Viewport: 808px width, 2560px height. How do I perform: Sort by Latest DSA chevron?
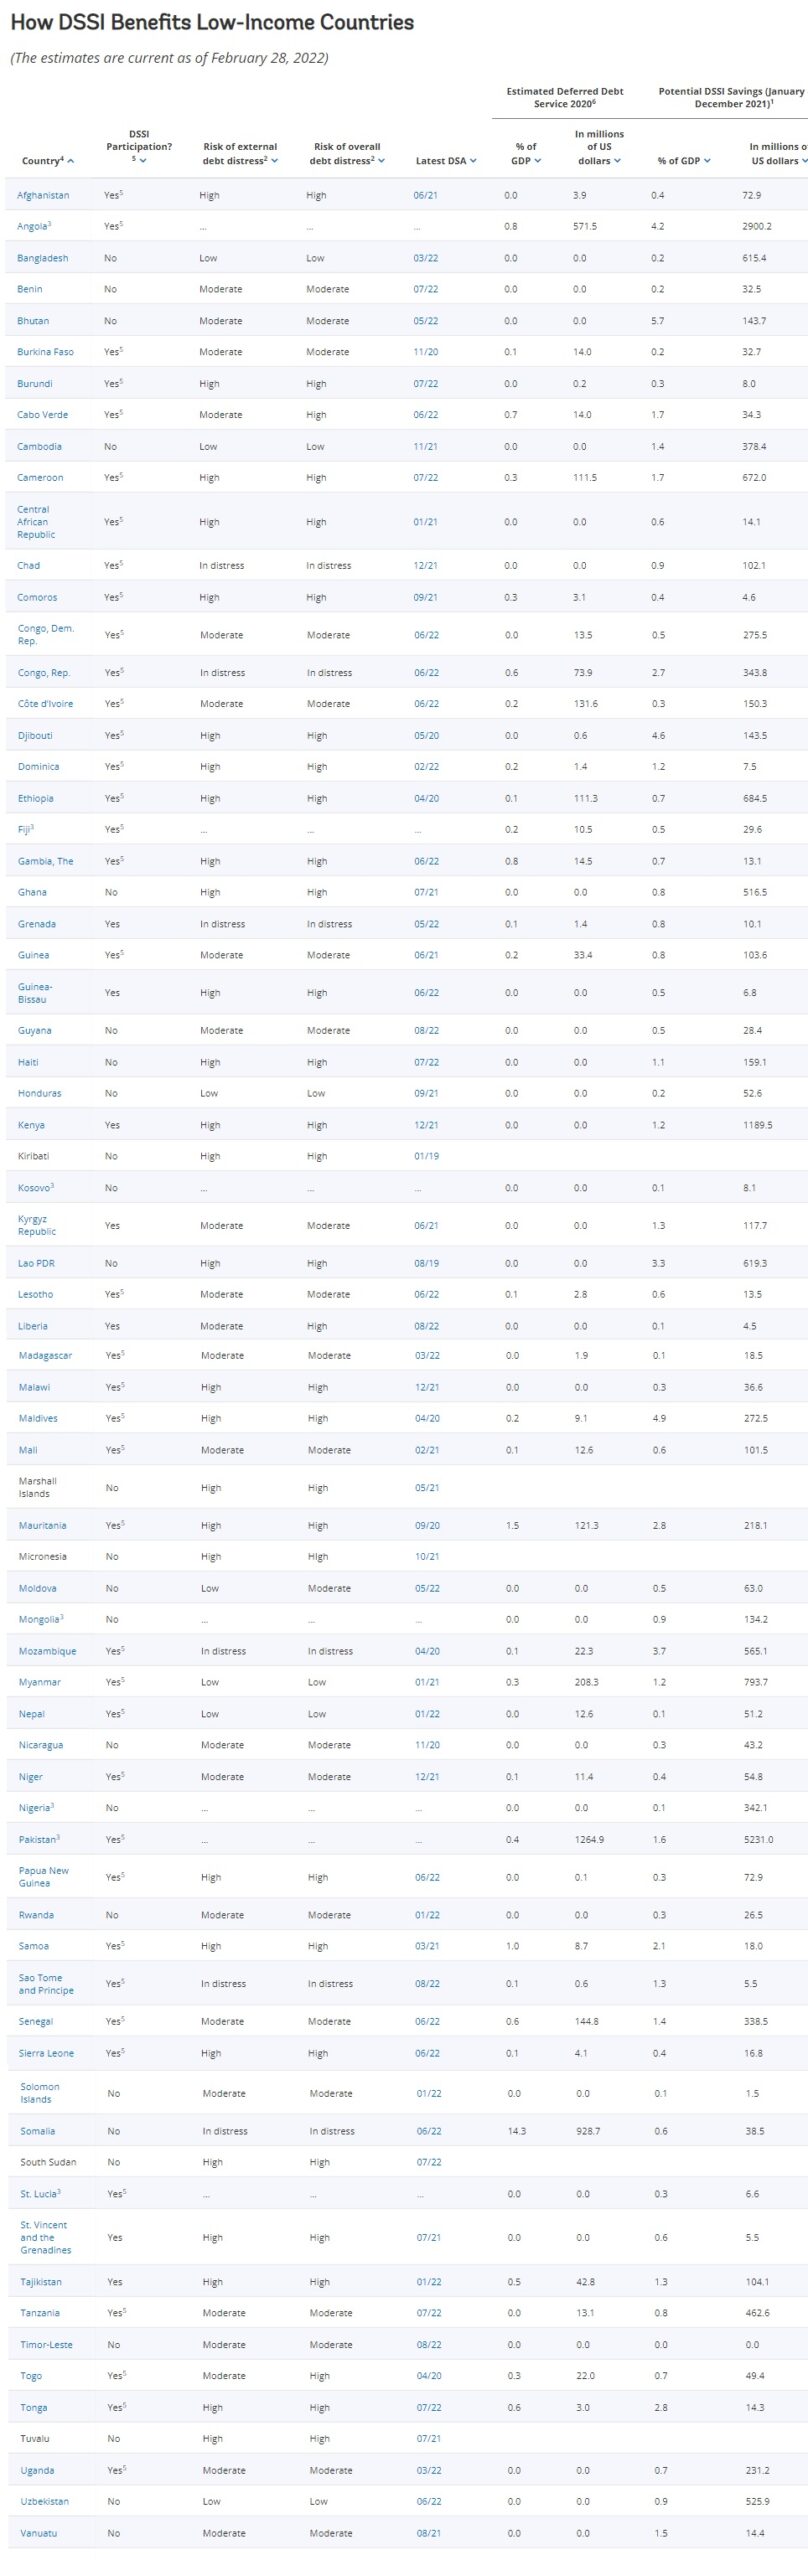click(473, 160)
